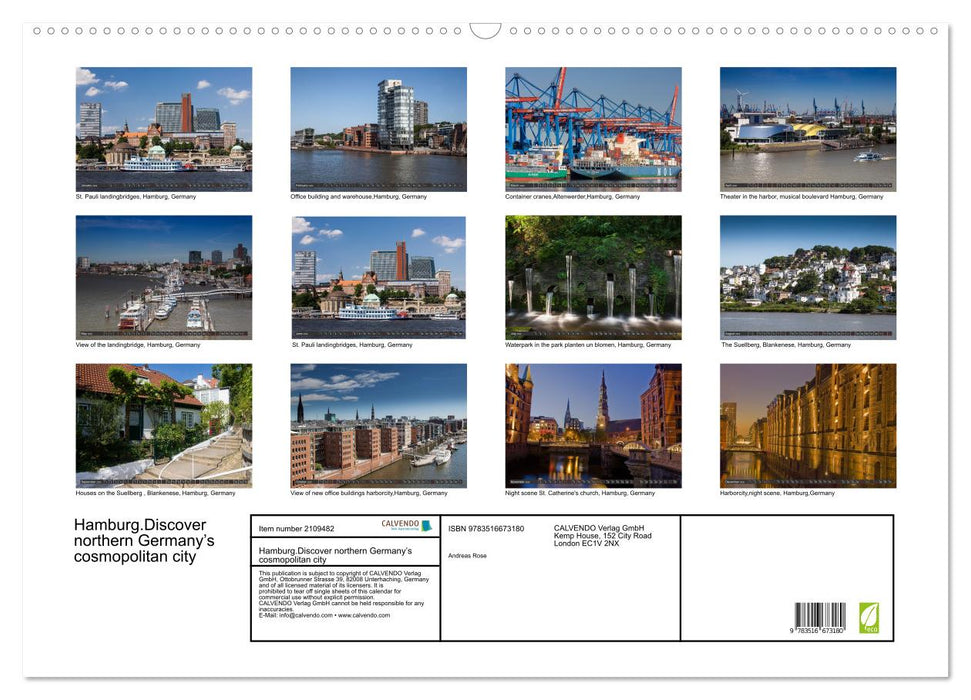Click the blue CALVENDO flag symbol
Screen dimensions: 971x700
pyautogui.click(x=424, y=526)
